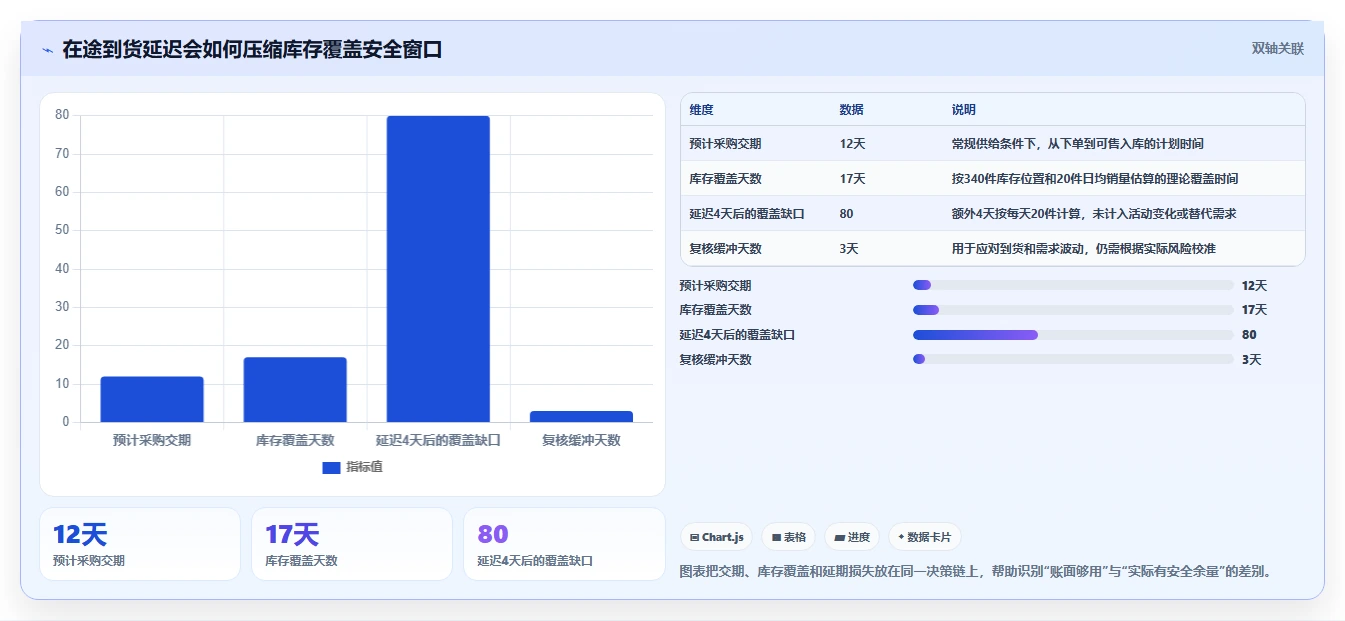The image size is (1345, 621).
Task: Click the 17天 value beside progress bar
Action: coord(1254,310)
